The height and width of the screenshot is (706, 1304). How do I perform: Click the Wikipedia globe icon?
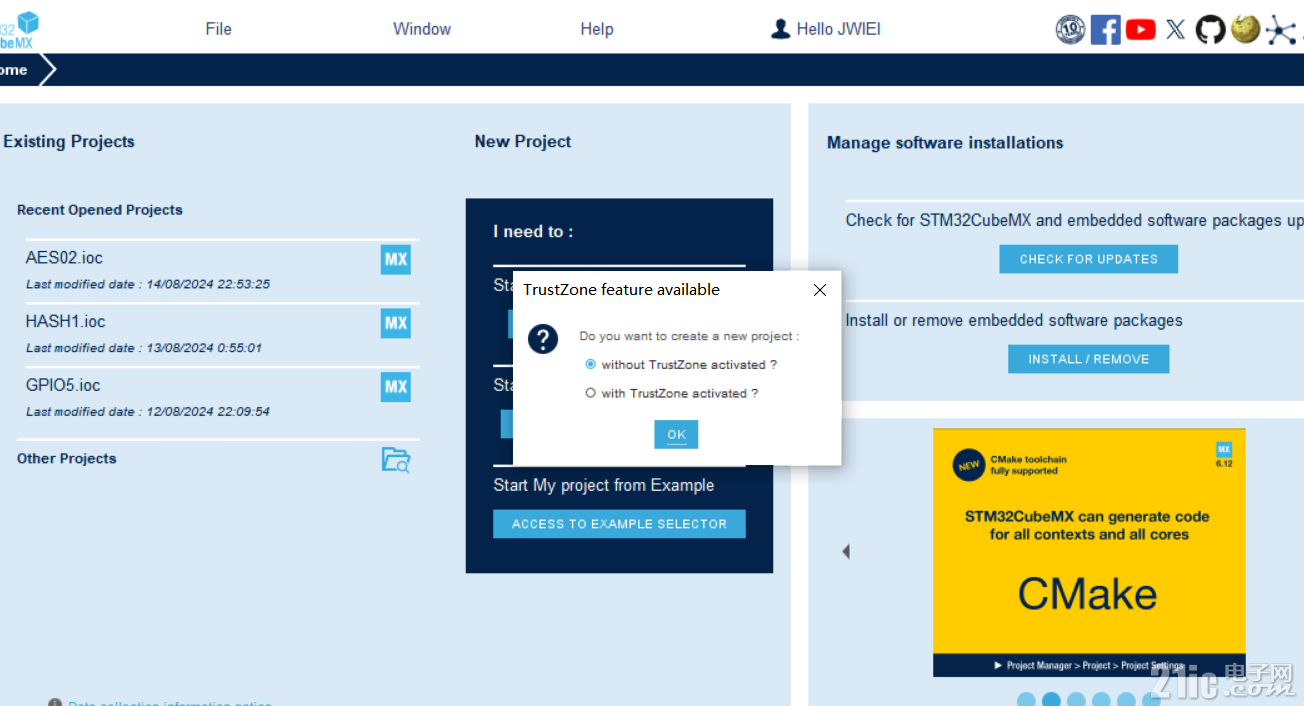1245,29
